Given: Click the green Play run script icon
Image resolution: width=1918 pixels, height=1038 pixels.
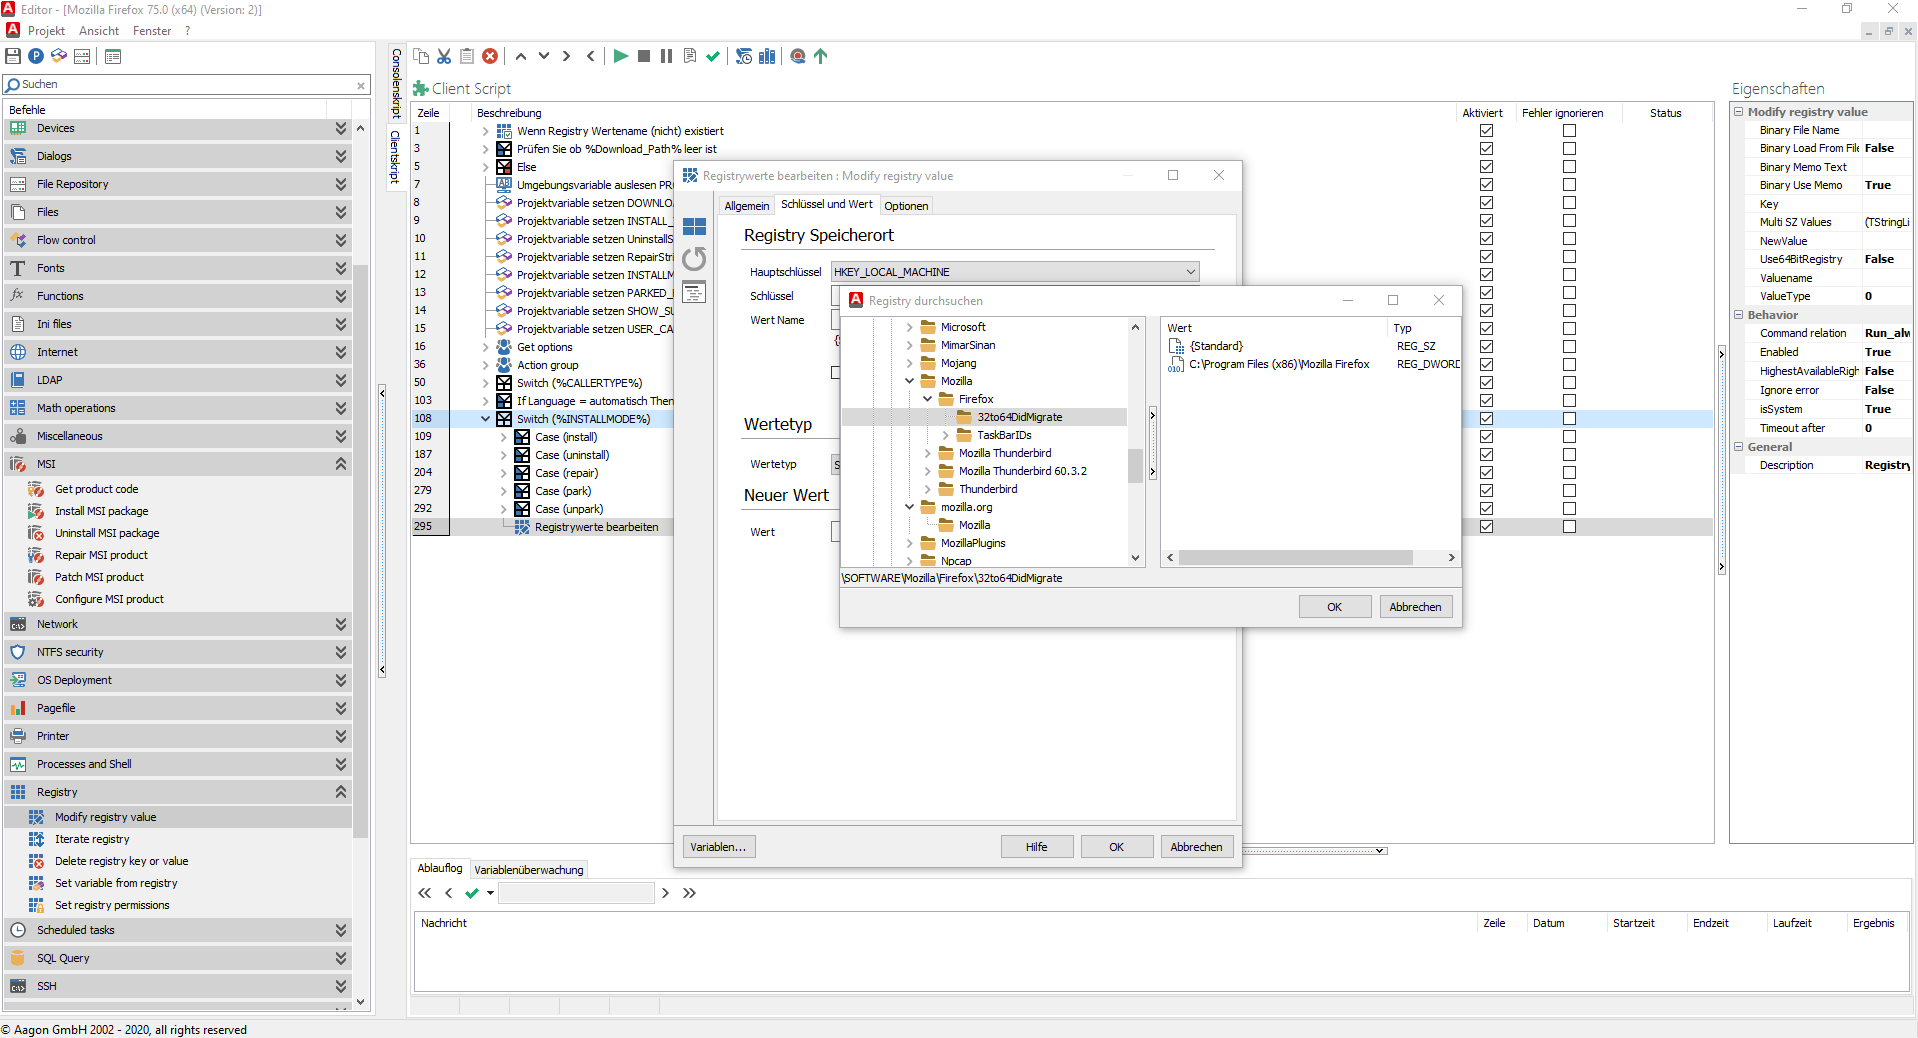Looking at the screenshot, I should pyautogui.click(x=621, y=56).
